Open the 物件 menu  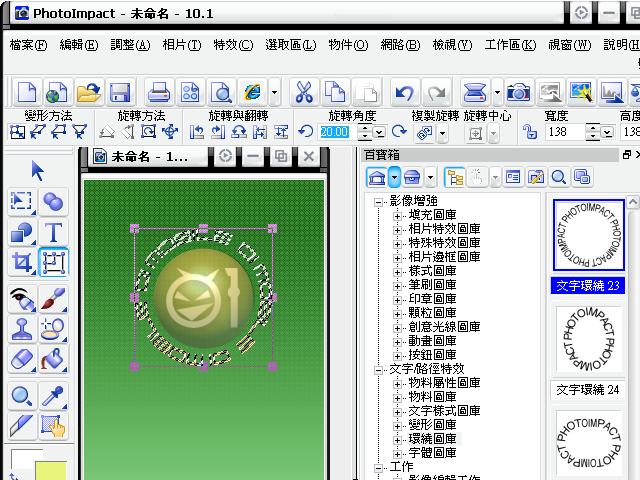(x=348, y=45)
